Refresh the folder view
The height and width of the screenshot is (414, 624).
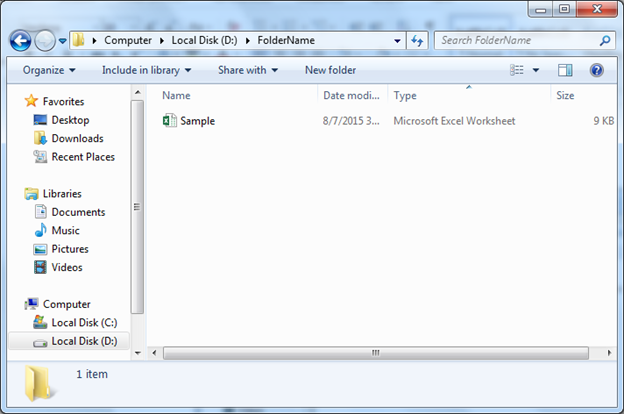tap(417, 41)
